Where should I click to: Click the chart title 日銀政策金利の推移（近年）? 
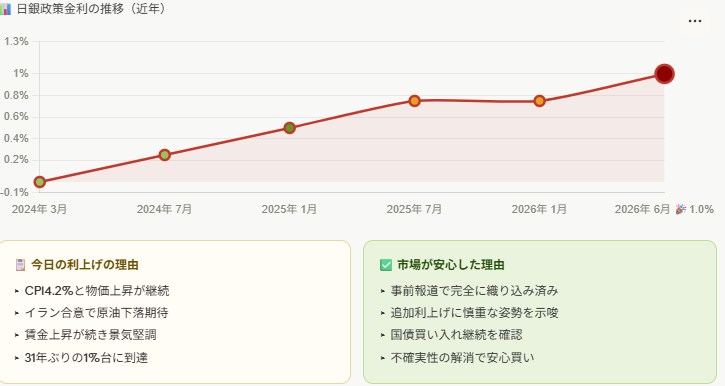(92, 9)
